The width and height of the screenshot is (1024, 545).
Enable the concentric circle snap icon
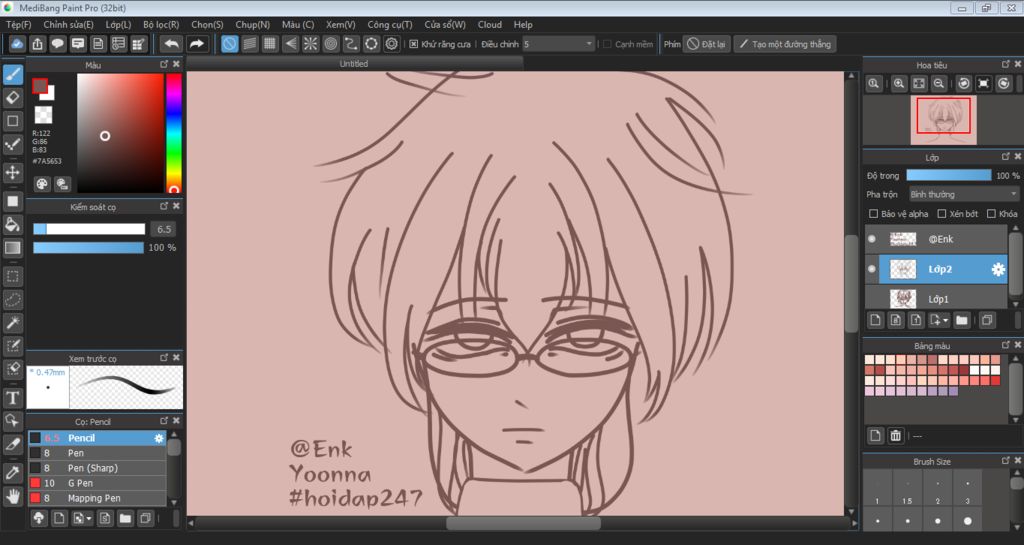(x=330, y=44)
